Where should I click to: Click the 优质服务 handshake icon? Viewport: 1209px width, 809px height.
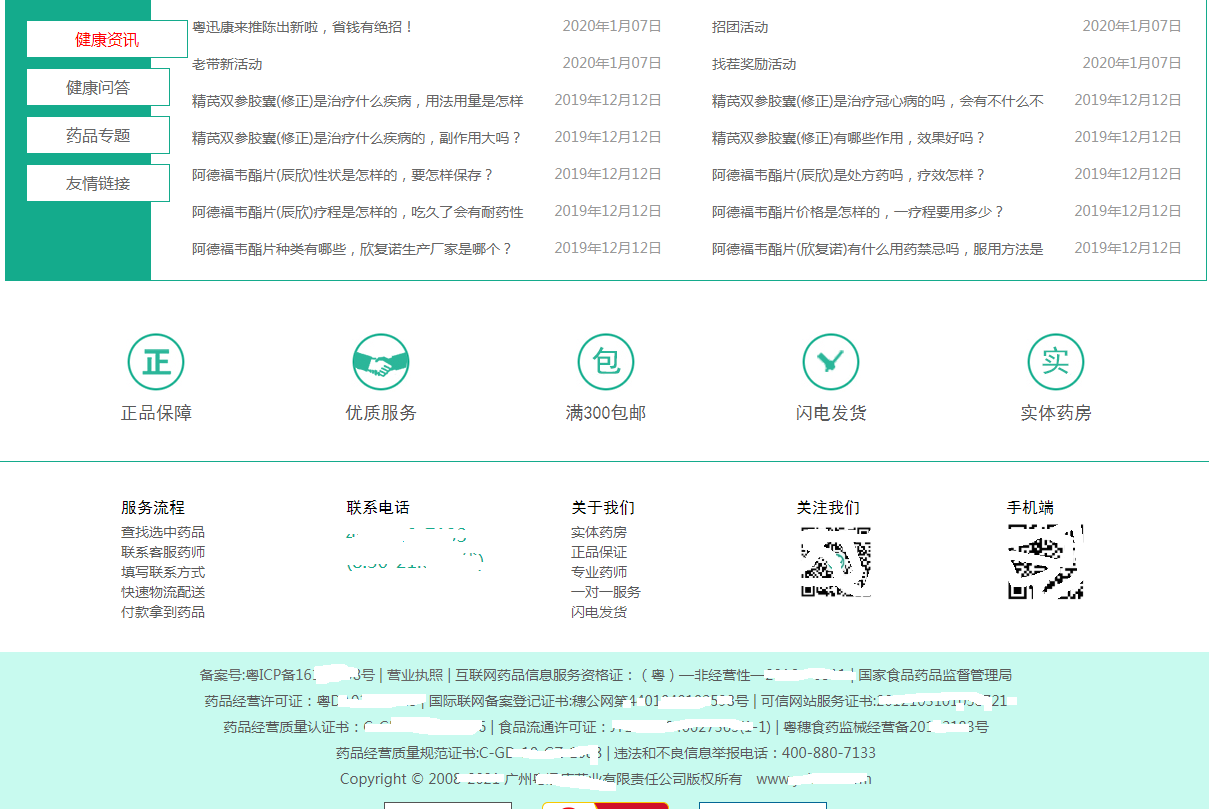[x=381, y=362]
